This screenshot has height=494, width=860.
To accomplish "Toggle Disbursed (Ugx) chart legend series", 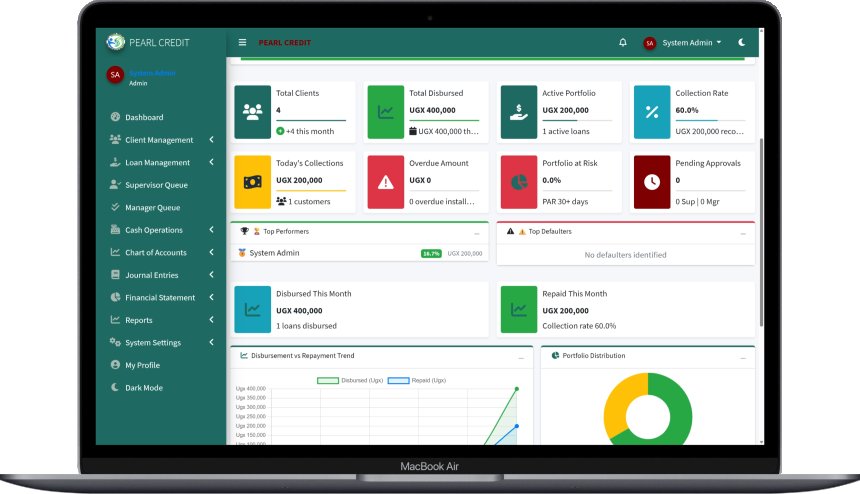I will tap(348, 380).
